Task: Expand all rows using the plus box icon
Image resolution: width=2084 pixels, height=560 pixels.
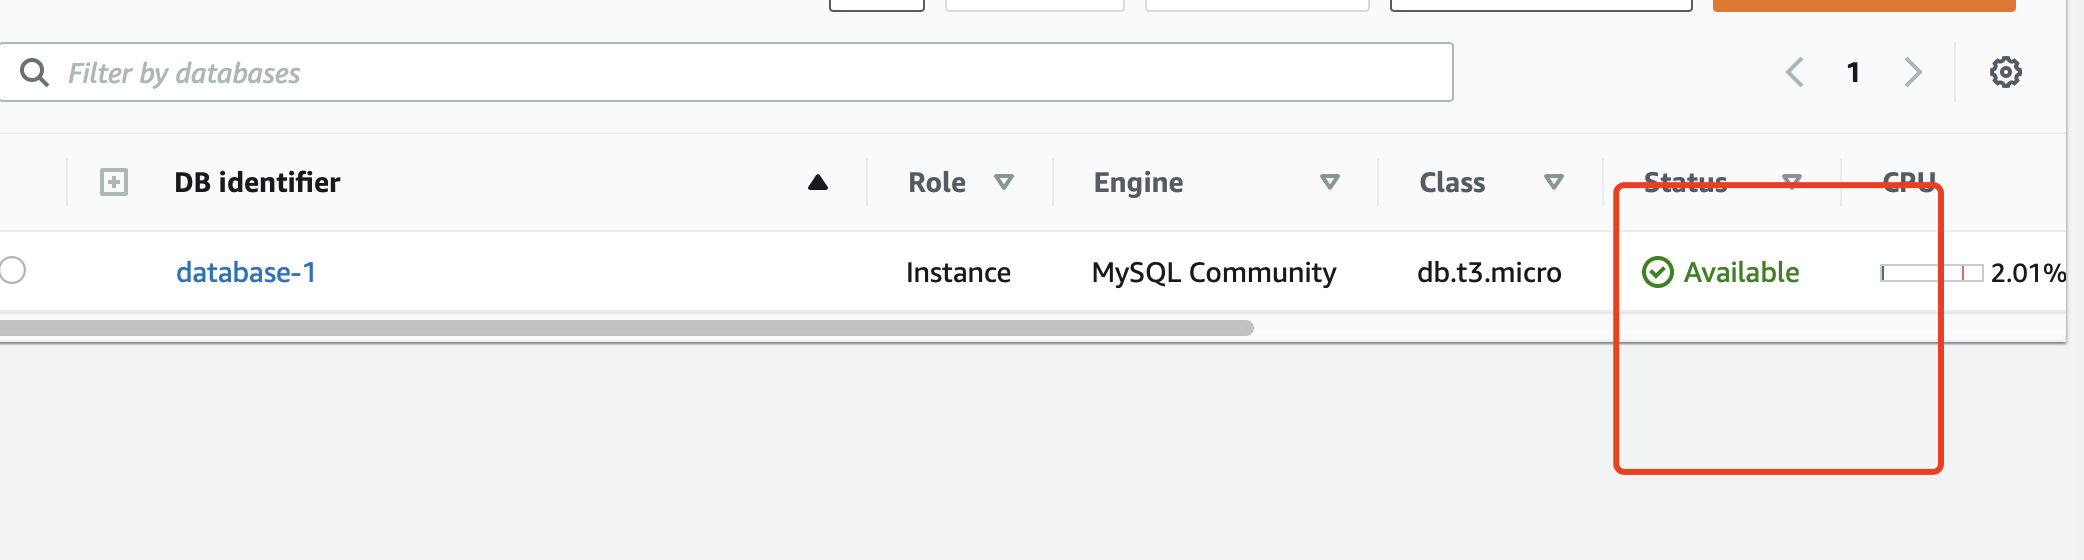Action: (114, 182)
